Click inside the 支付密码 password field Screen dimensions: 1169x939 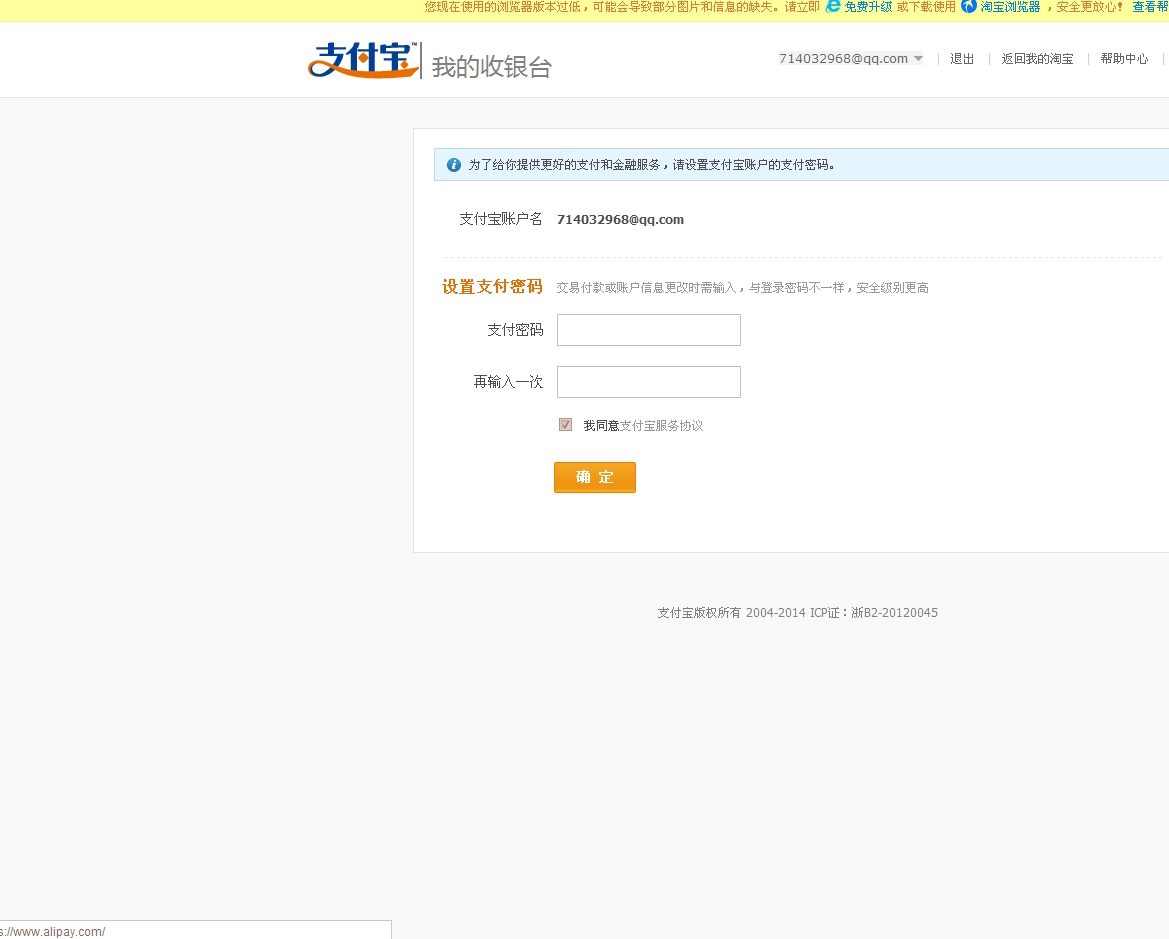tap(648, 330)
